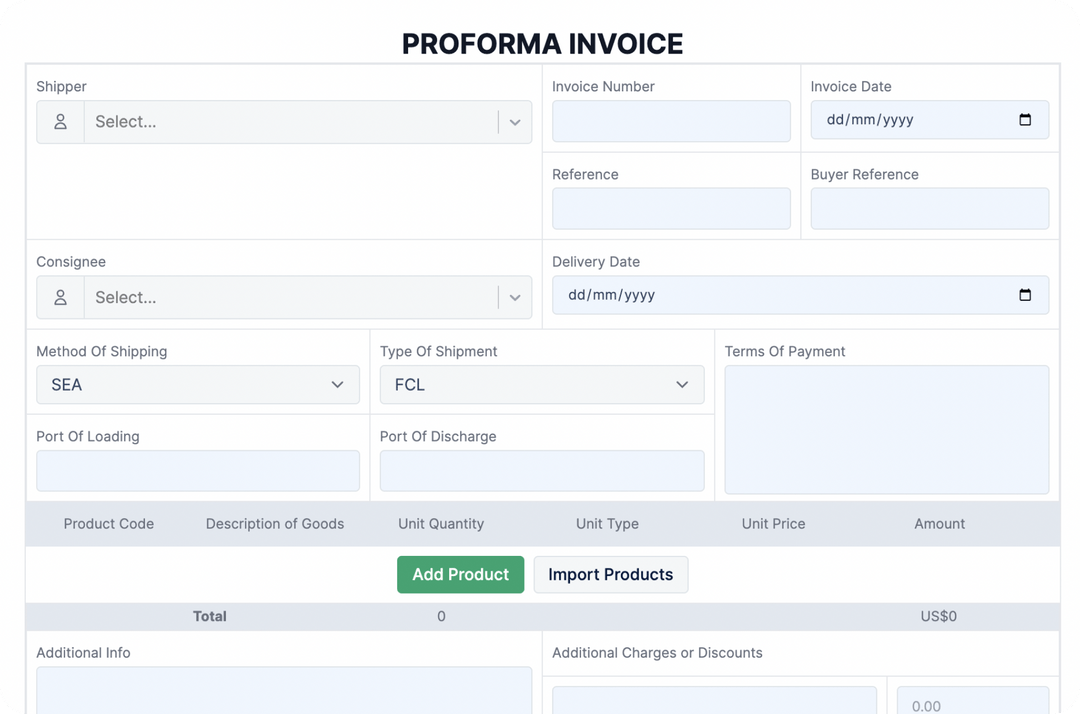Viewport: 1080px width, 714px height.
Task: Select the Port Of Loading field
Action: point(197,470)
